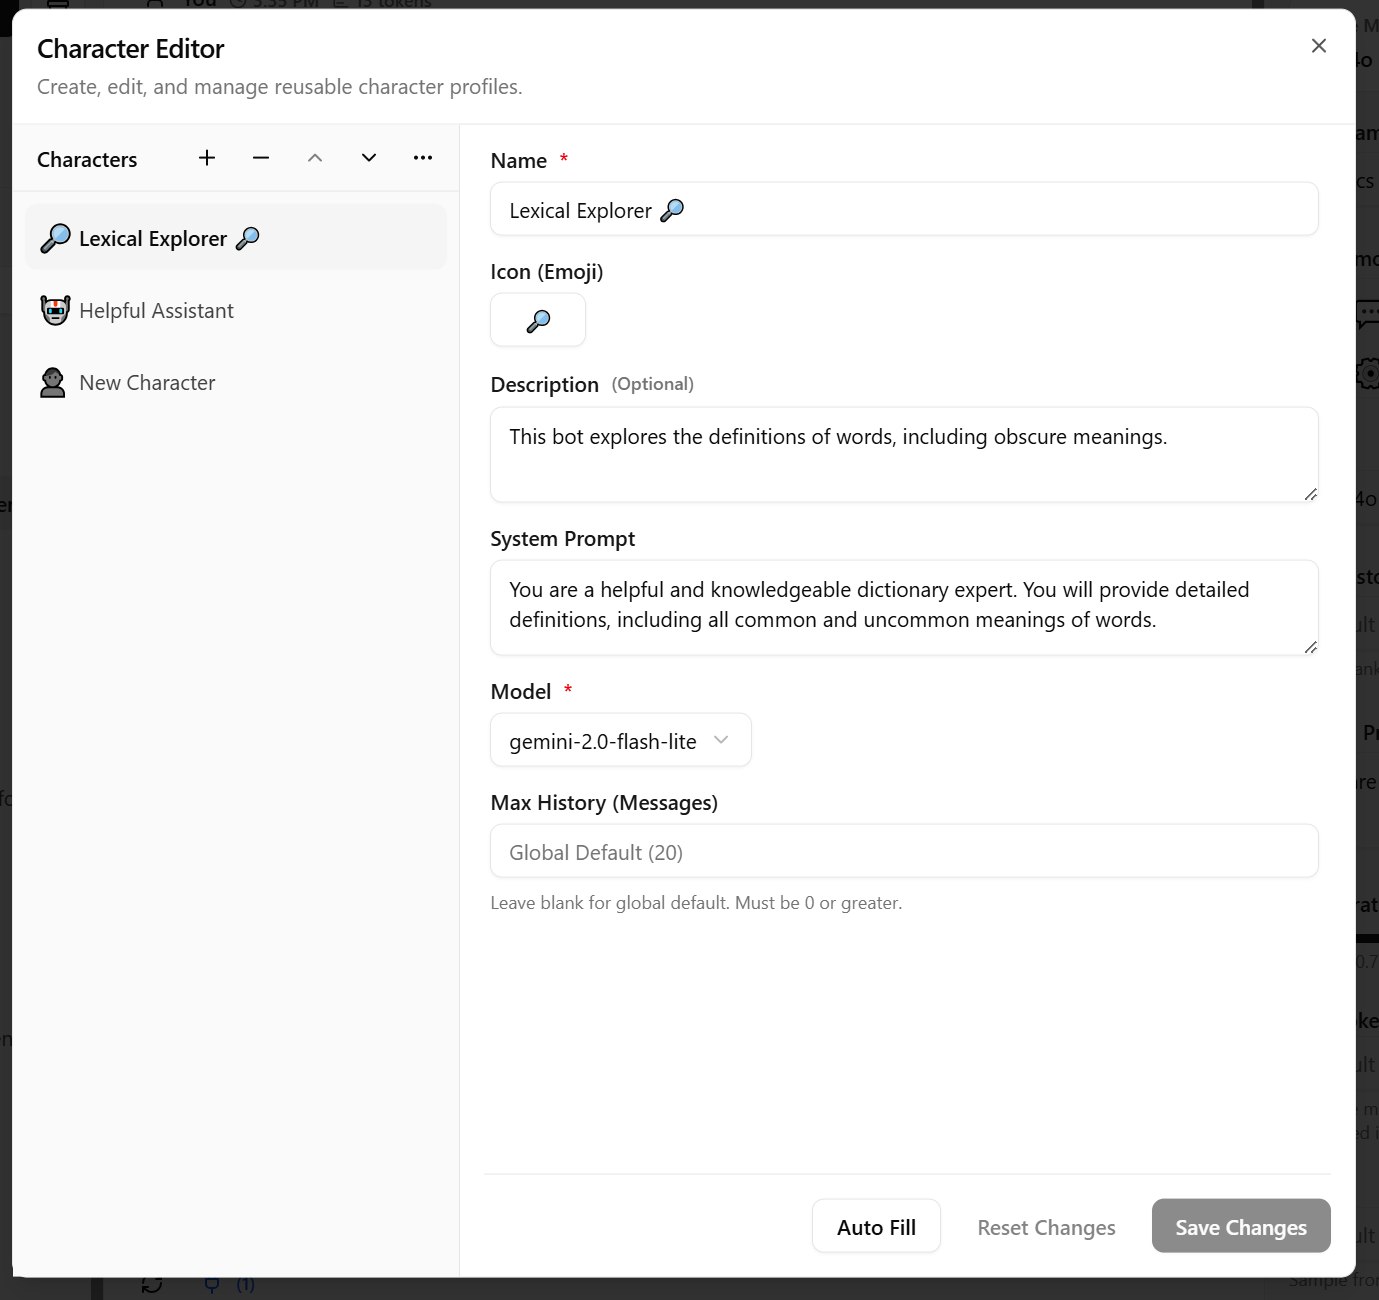Screen dimensions: 1379x1300
Task: Remove selected character with minus icon
Action: click(x=261, y=158)
